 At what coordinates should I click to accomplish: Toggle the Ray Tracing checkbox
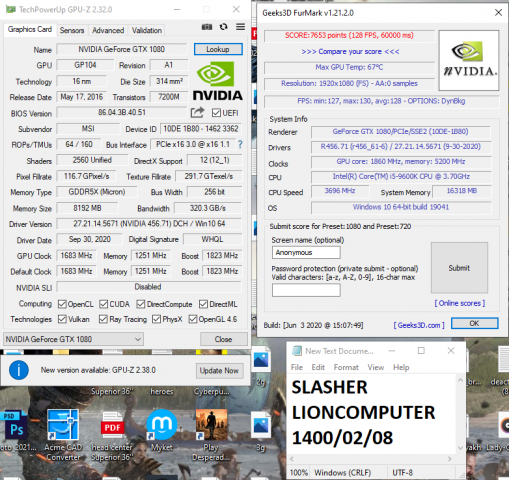pos(103,319)
